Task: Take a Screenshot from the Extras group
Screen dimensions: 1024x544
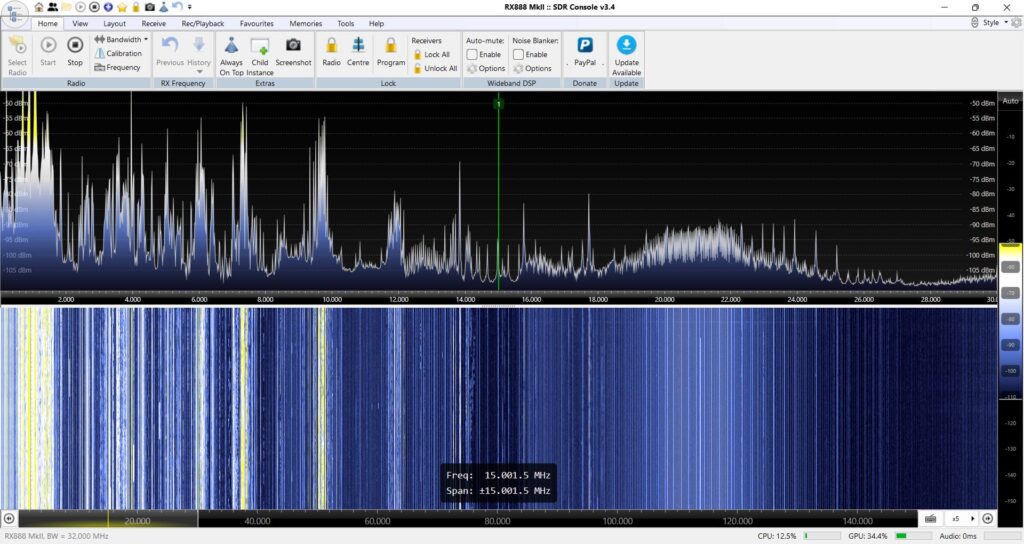Action: coord(293,52)
